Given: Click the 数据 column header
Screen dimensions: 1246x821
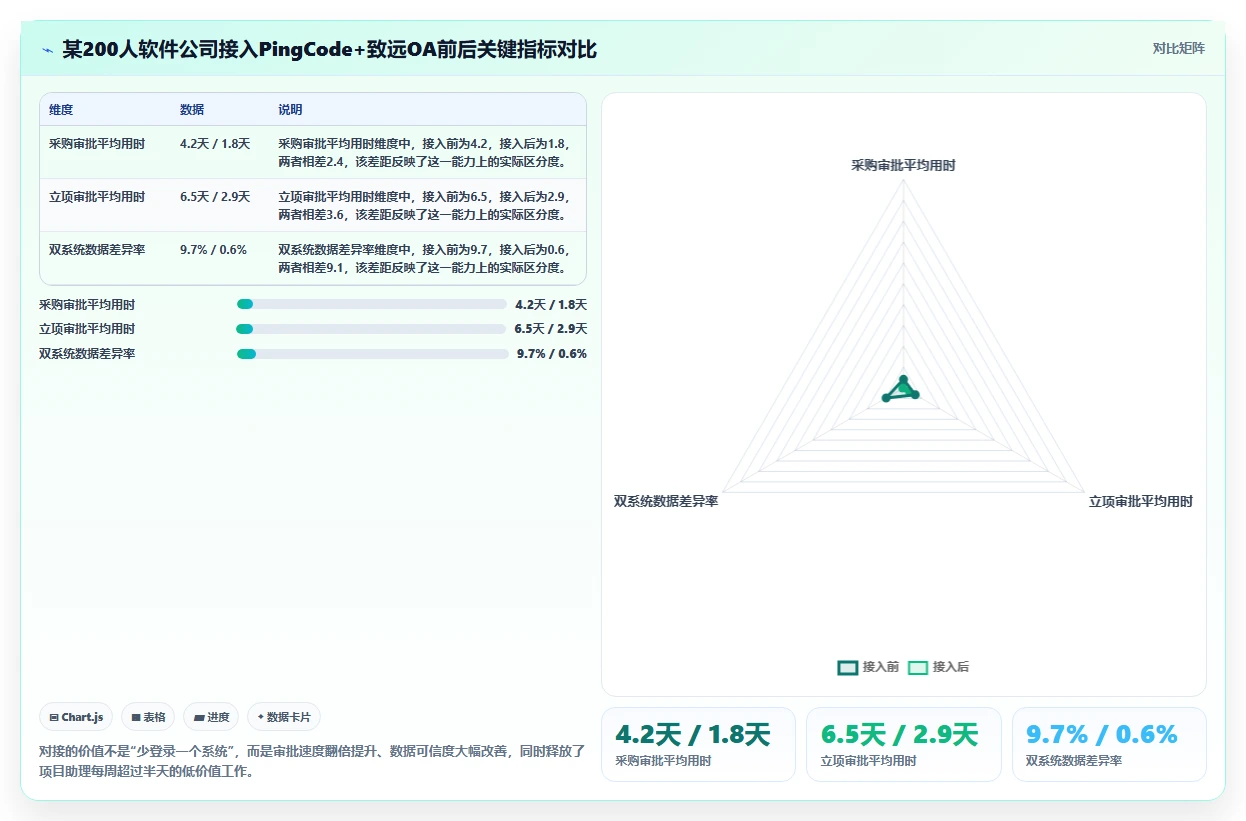Looking at the screenshot, I should point(192,110).
